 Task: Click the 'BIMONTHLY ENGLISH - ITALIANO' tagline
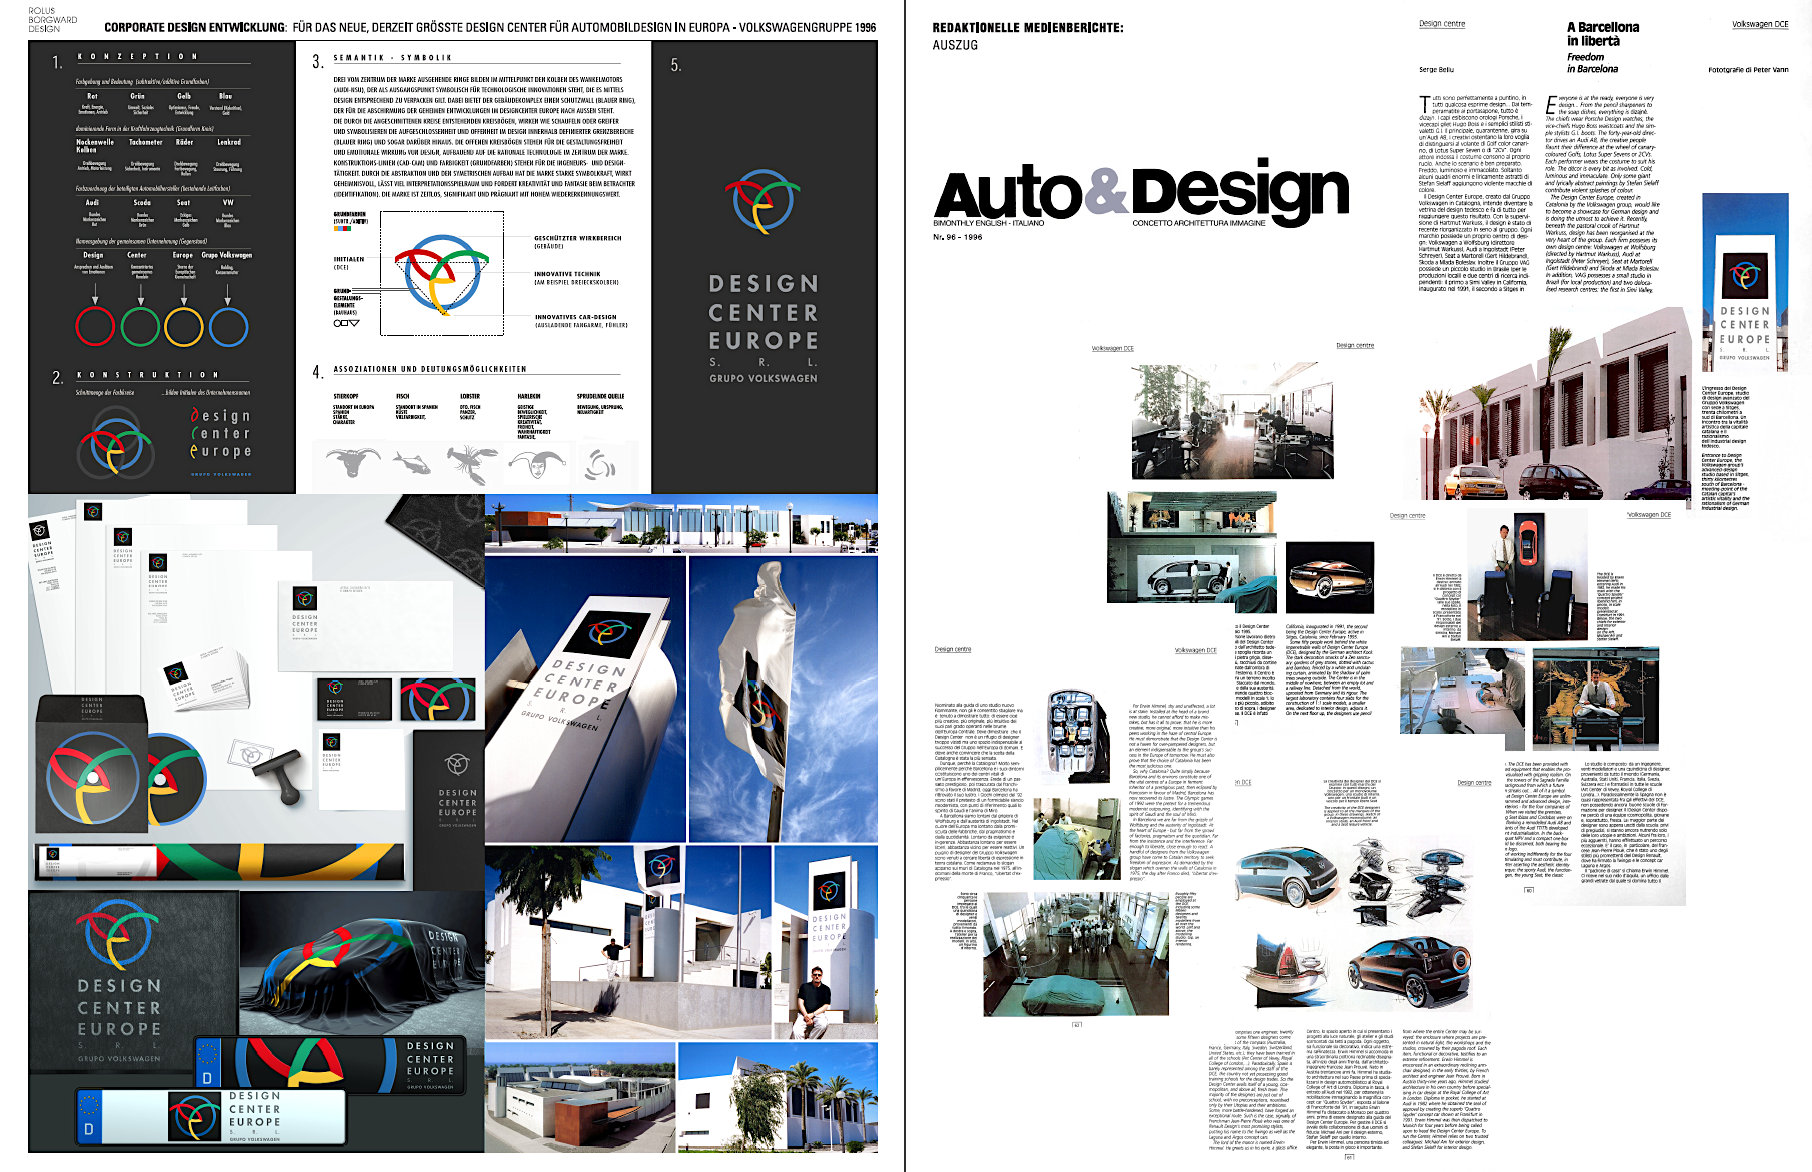[988, 223]
